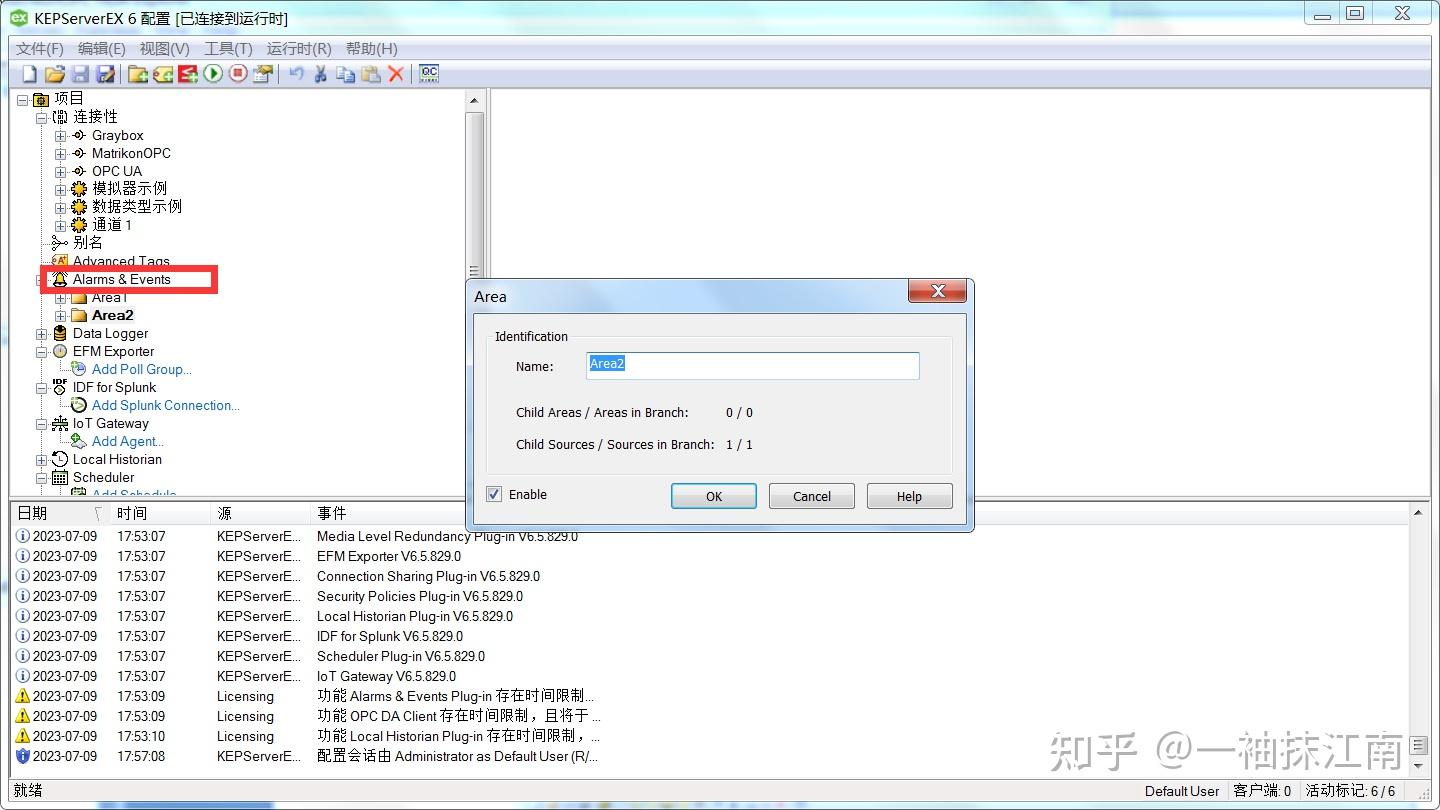Click the Copy toolbar icon

pyautogui.click(x=346, y=74)
